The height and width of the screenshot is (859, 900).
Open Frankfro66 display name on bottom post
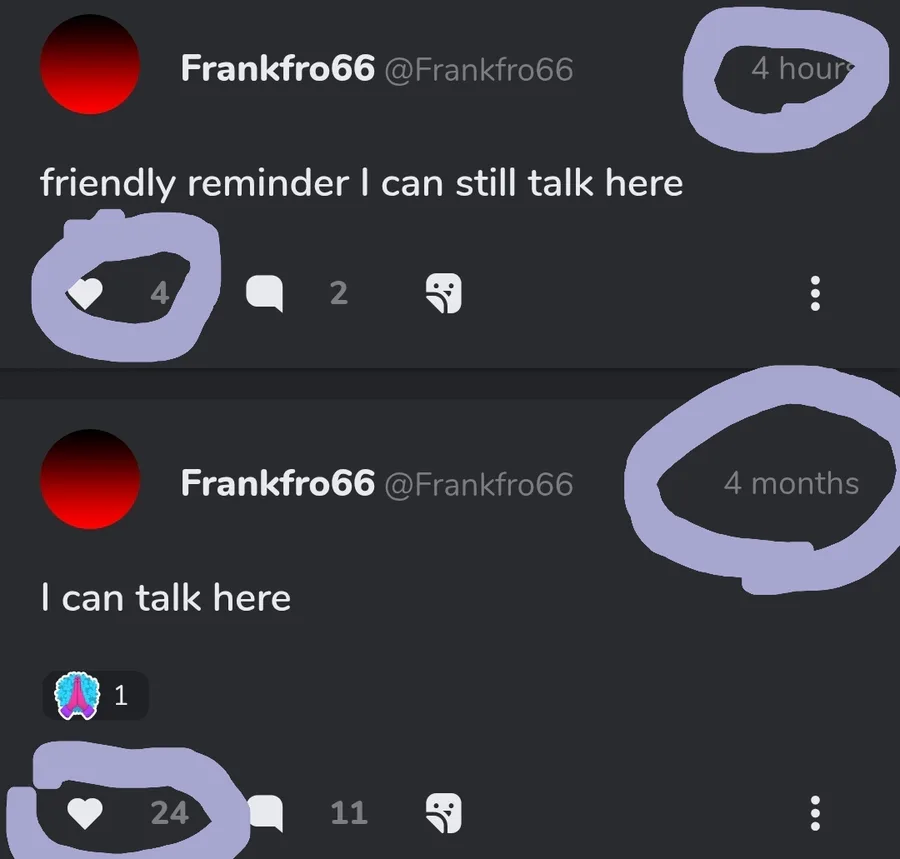tap(277, 483)
